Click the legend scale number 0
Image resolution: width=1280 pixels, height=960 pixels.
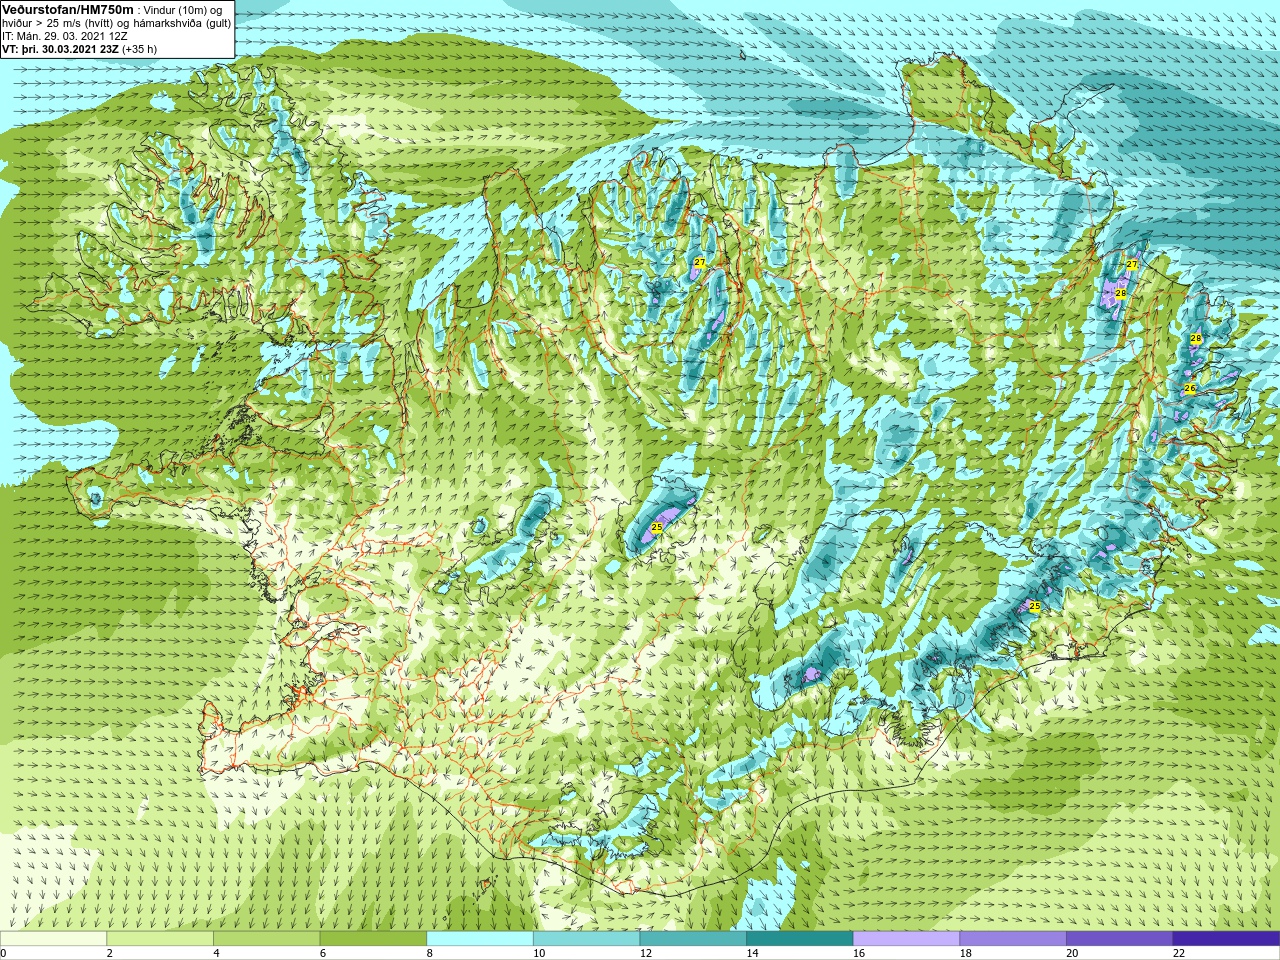pos(4,953)
